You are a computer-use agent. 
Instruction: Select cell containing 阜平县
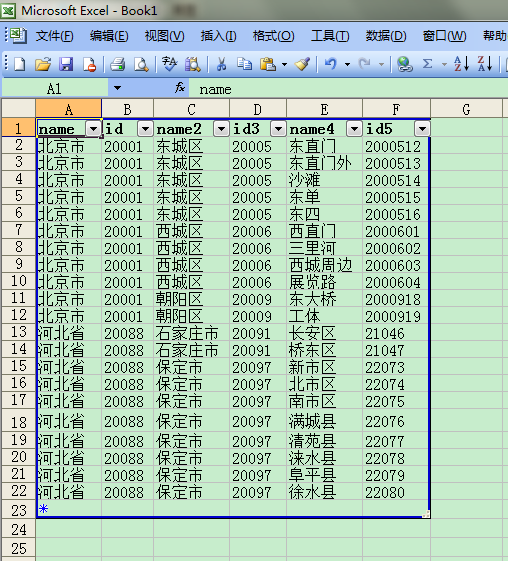pyautogui.click(x=324, y=475)
